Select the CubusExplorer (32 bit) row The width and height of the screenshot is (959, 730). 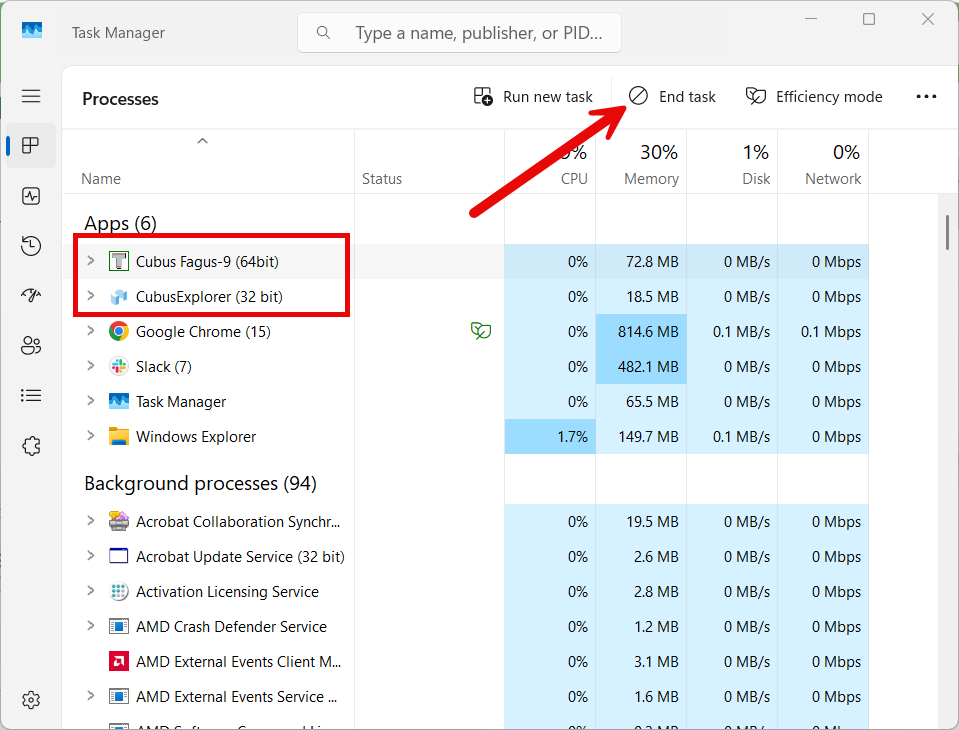point(209,297)
